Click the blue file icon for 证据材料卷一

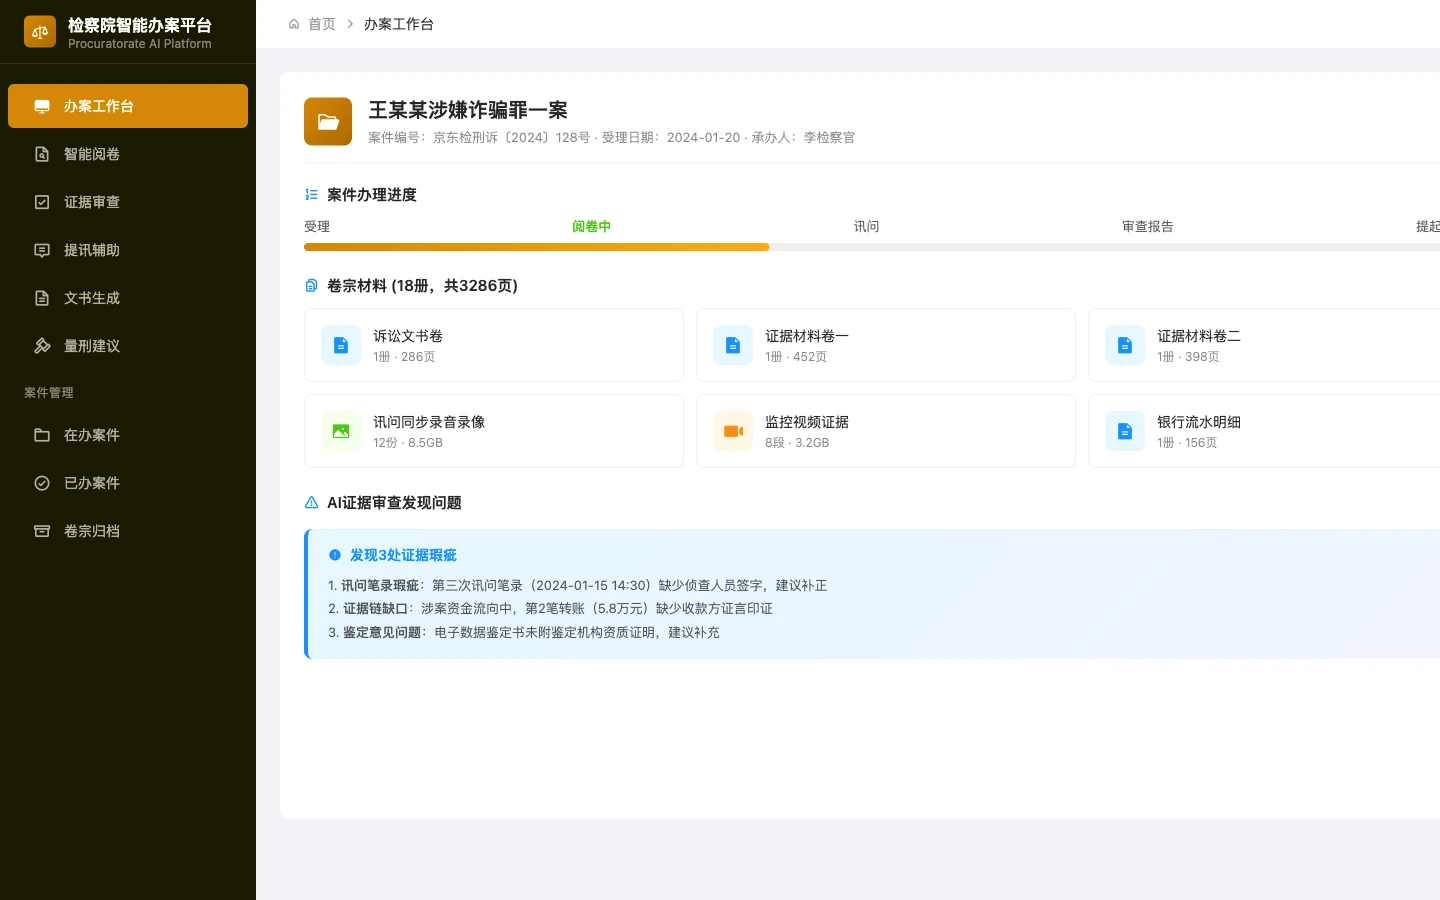pos(733,345)
